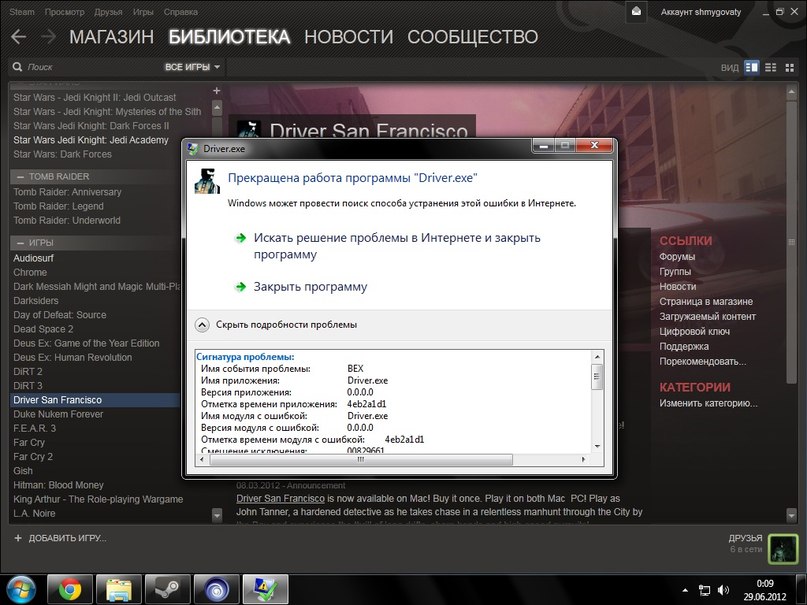Click the friends avatar thumbnail
The image size is (807, 605).
[x=783, y=548]
